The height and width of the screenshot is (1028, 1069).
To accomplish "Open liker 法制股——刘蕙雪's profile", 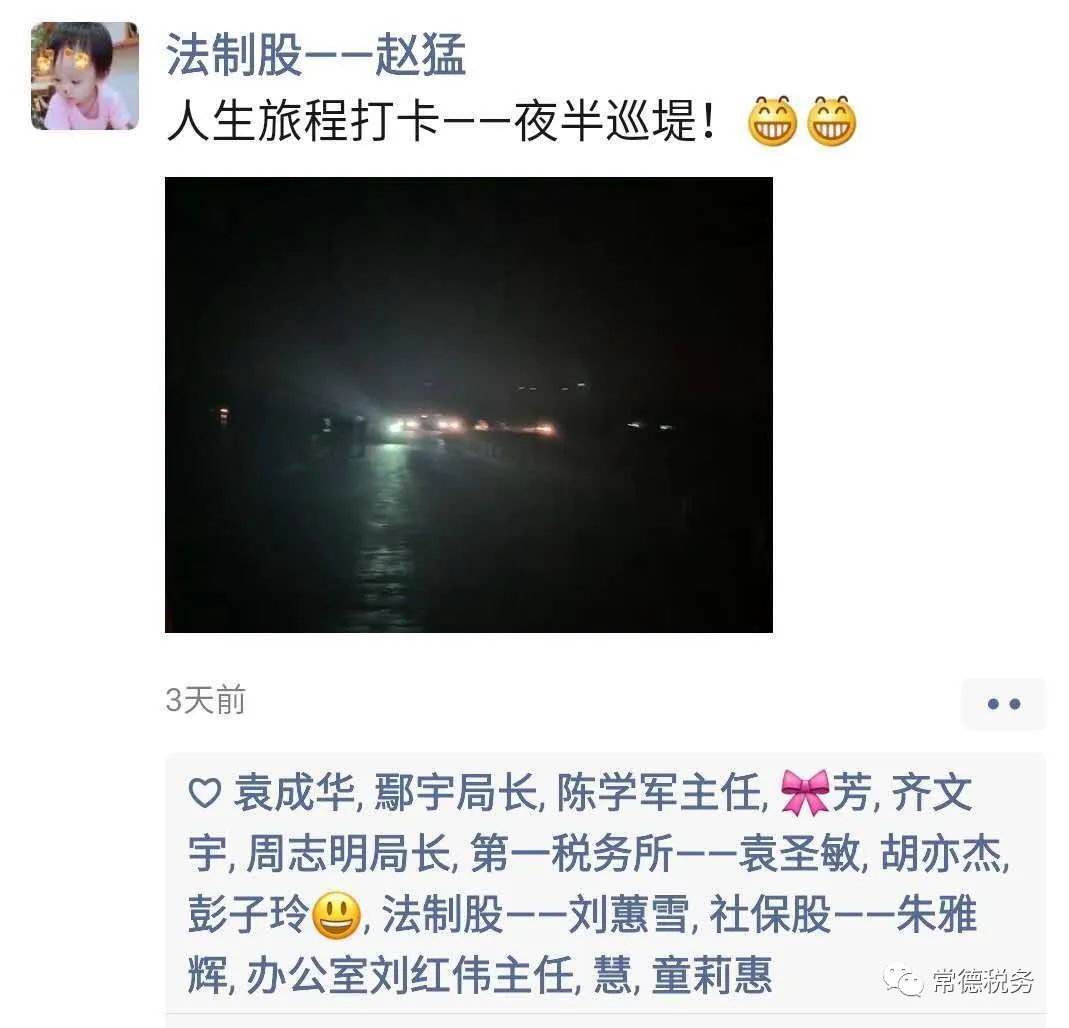I will (535, 914).
